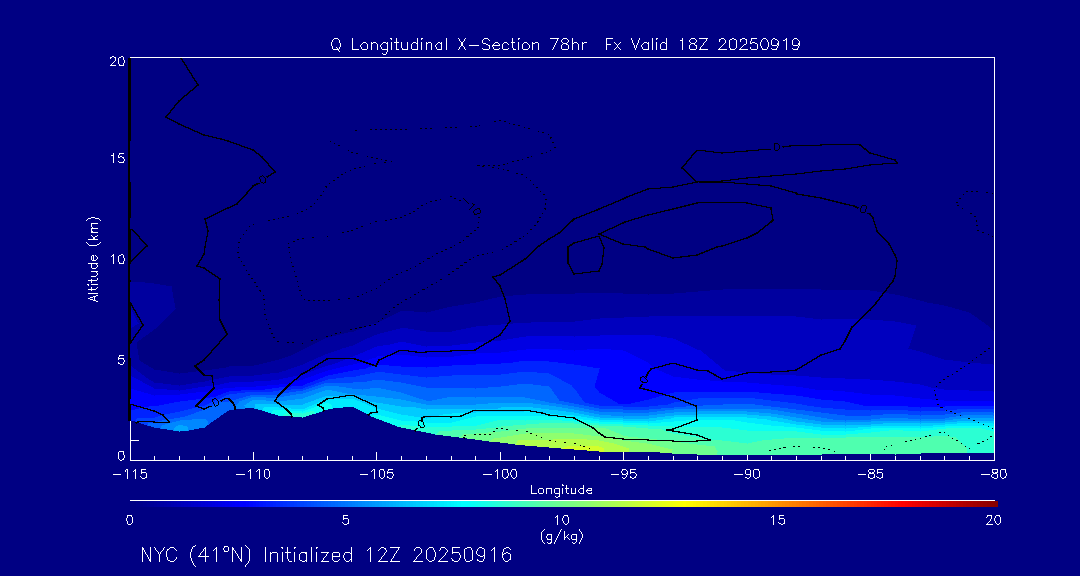The image size is (1080, 576).
Task: Select the -95 longitude tick label
Action: (623, 474)
